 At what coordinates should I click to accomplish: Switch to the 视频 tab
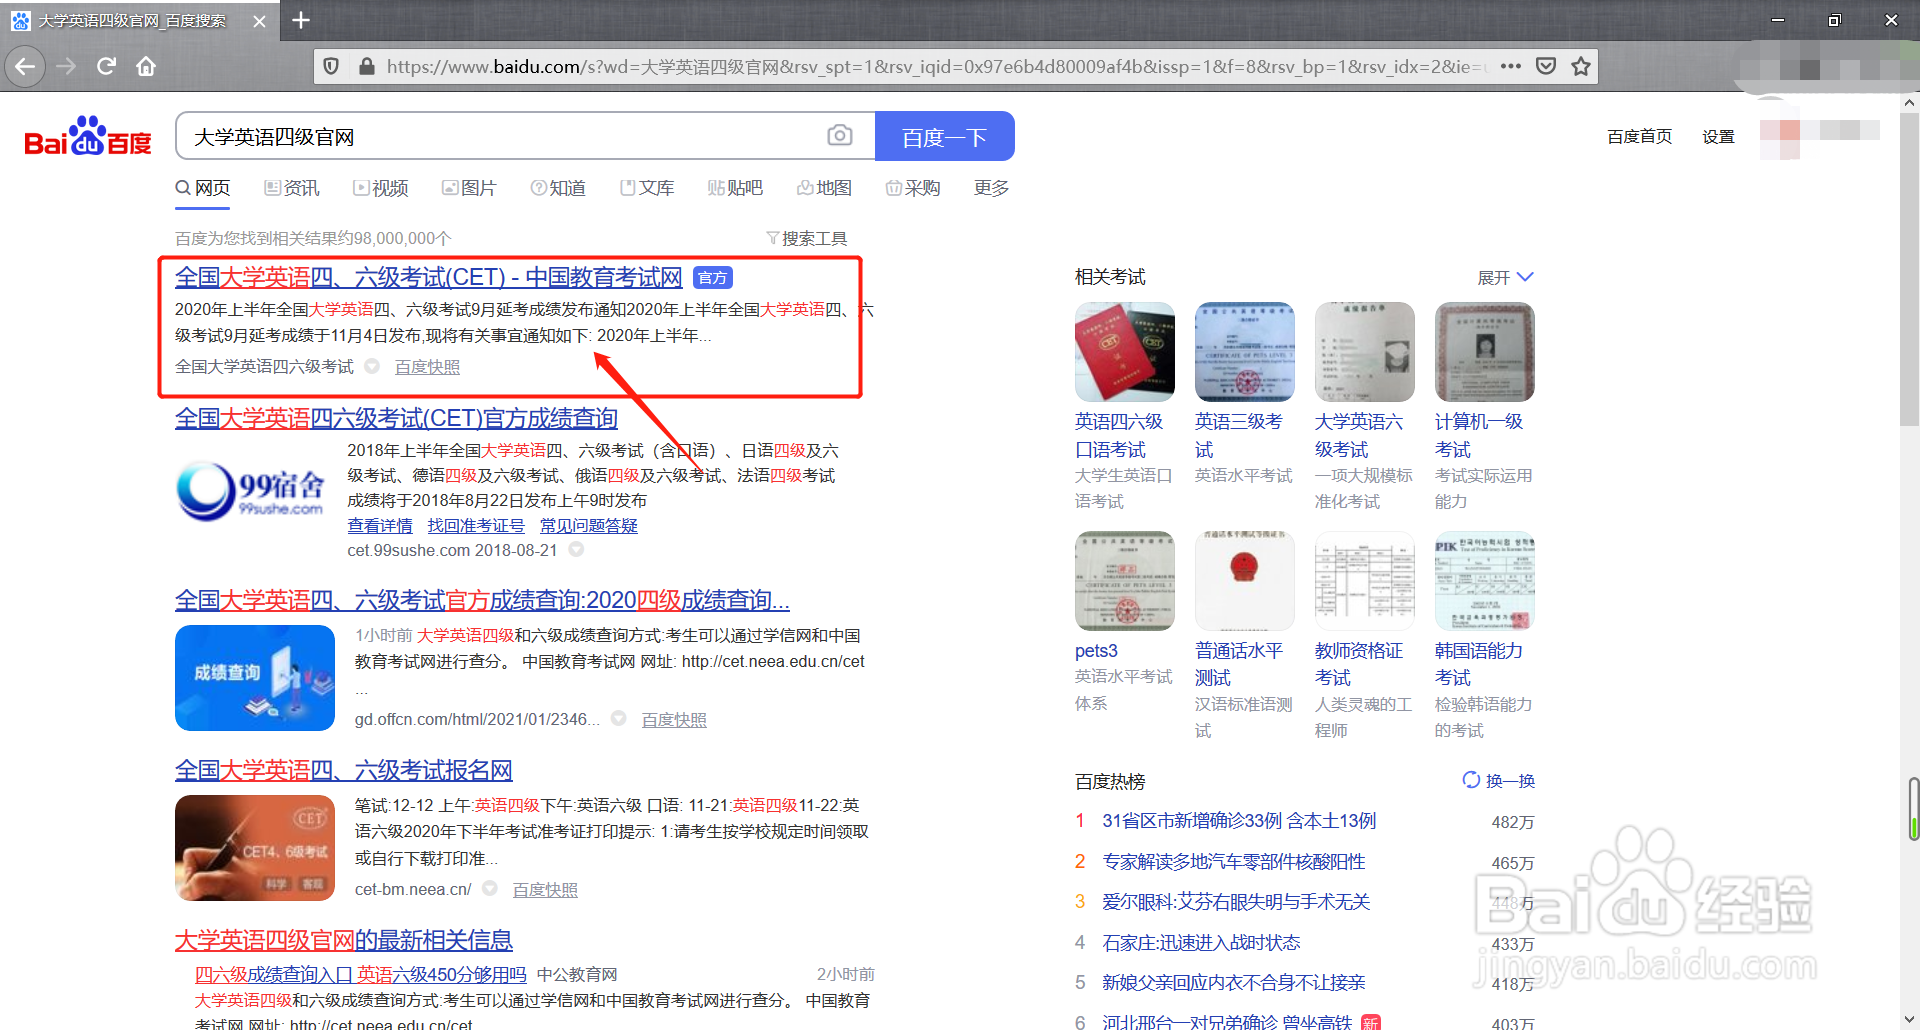coord(380,188)
